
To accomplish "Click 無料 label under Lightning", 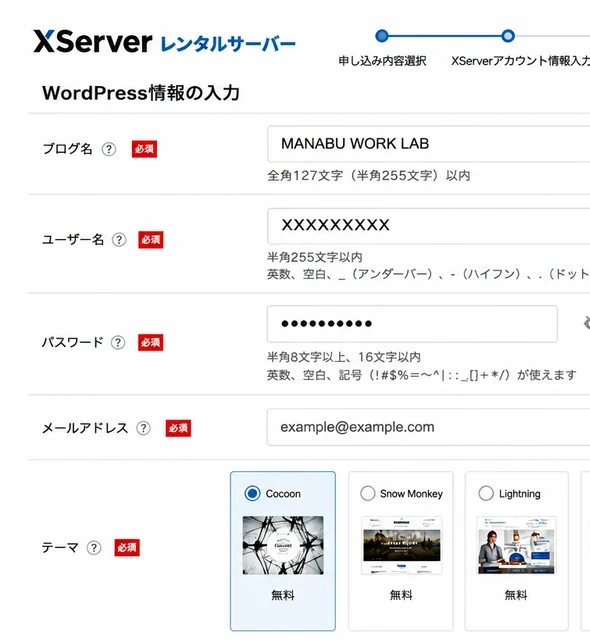I will (516, 595).
